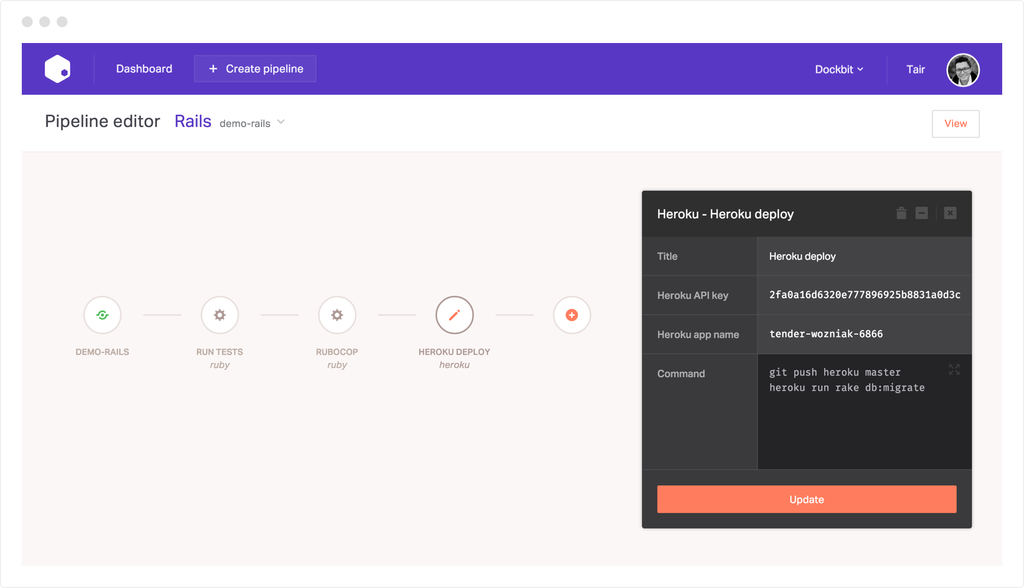Expand the demo-rails pipeline chevron
The image size is (1024, 588).
click(x=281, y=122)
